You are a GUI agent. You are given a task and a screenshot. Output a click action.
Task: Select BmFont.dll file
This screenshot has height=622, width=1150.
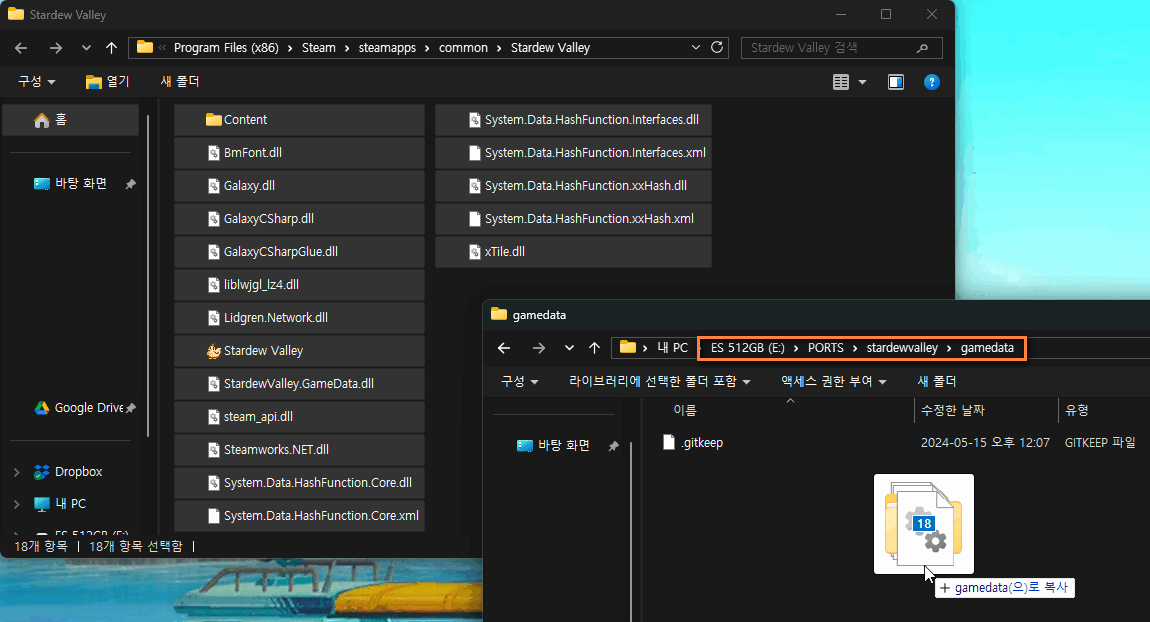pyautogui.click(x=299, y=153)
